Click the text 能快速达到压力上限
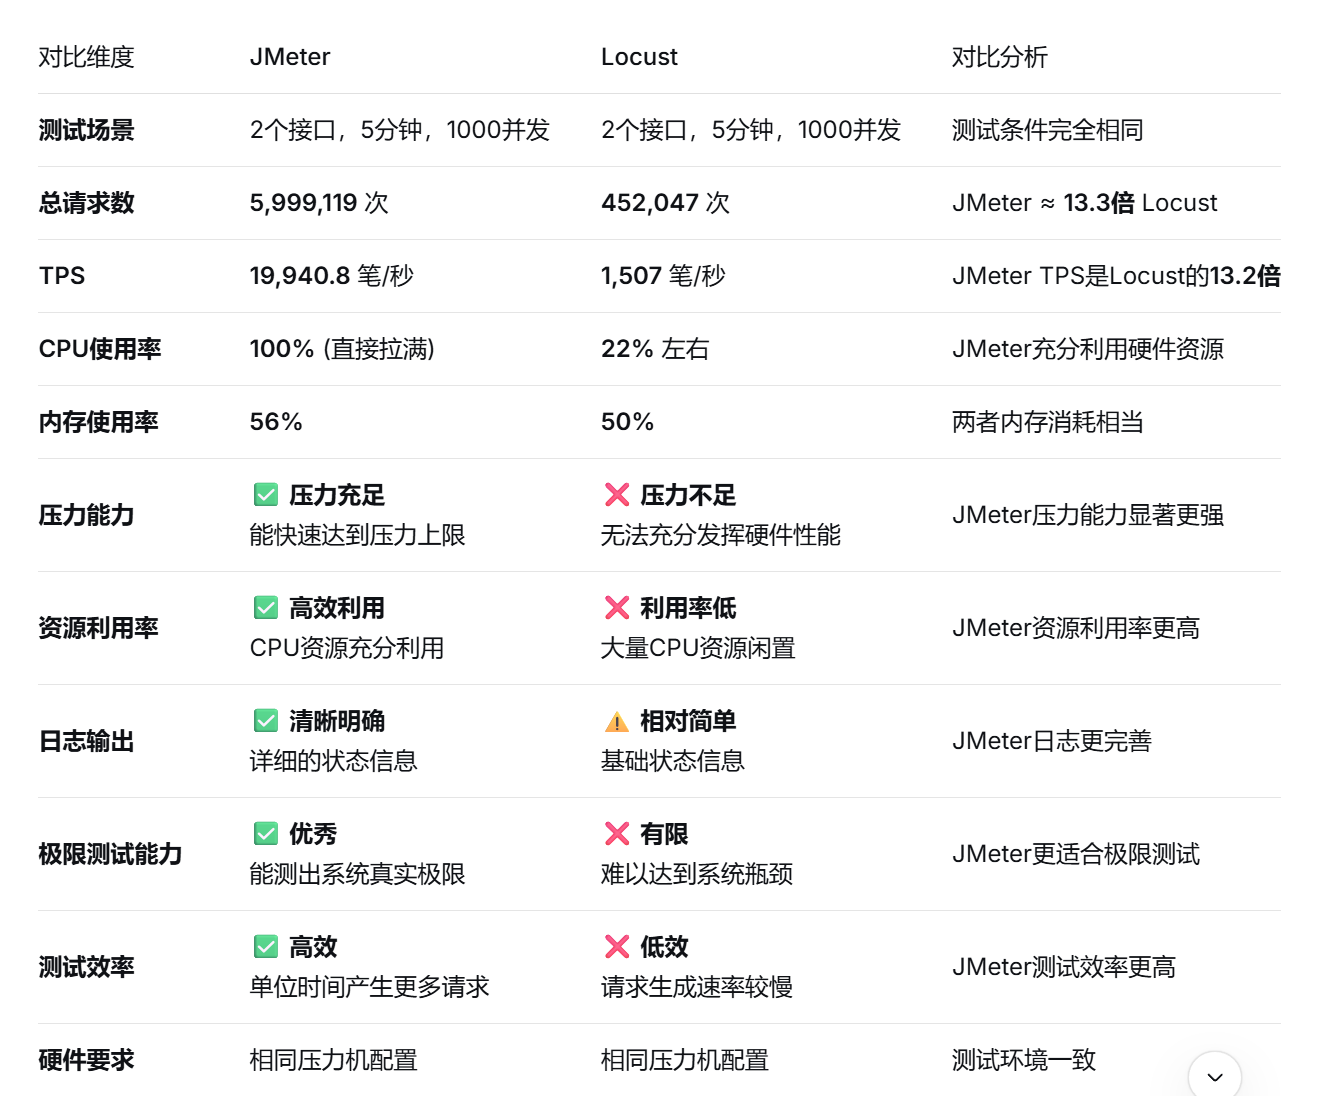This screenshot has height=1096, width=1318. pos(358,535)
